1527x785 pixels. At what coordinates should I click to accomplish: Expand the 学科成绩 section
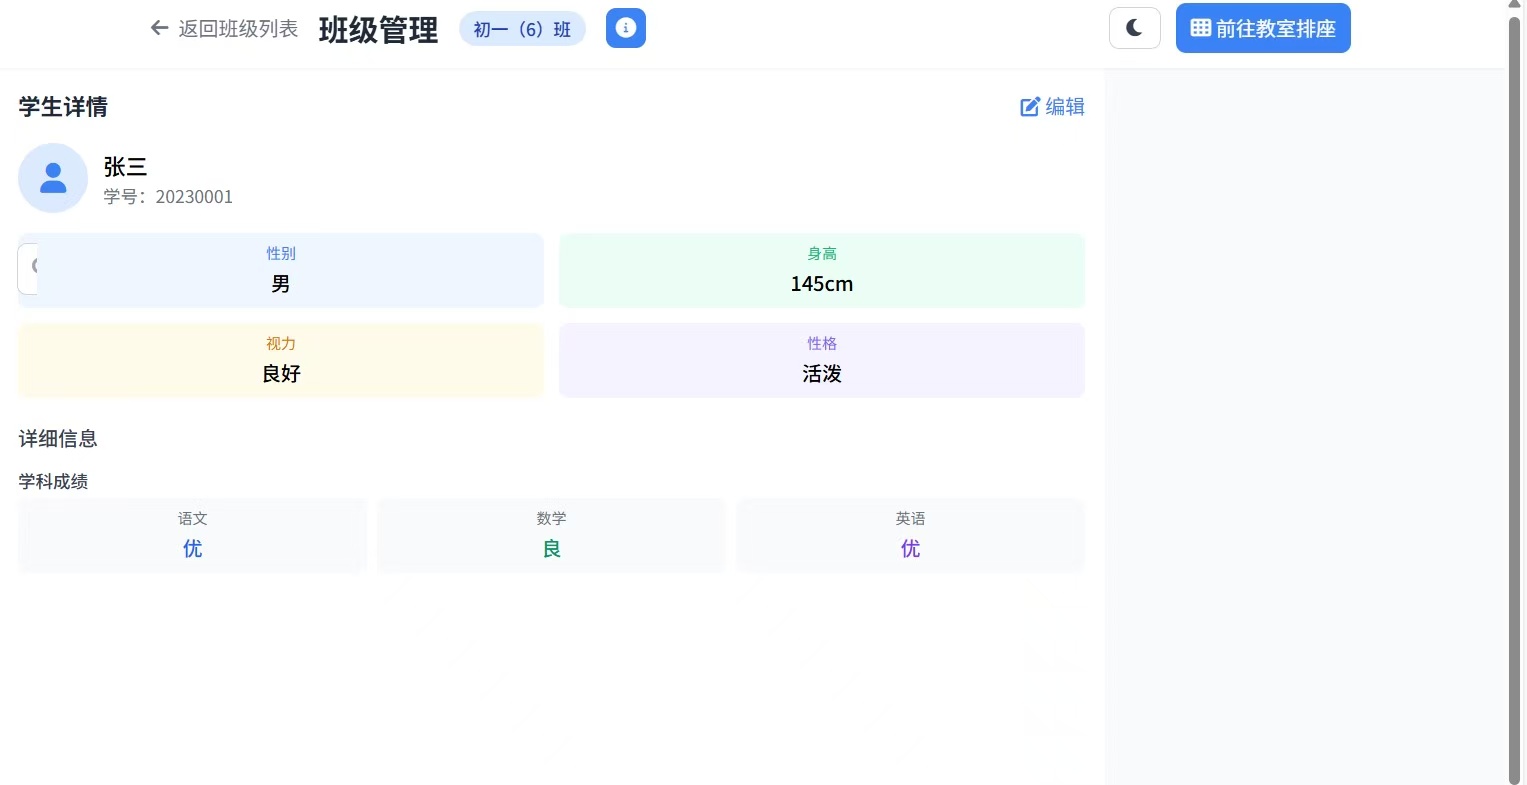click(x=53, y=481)
